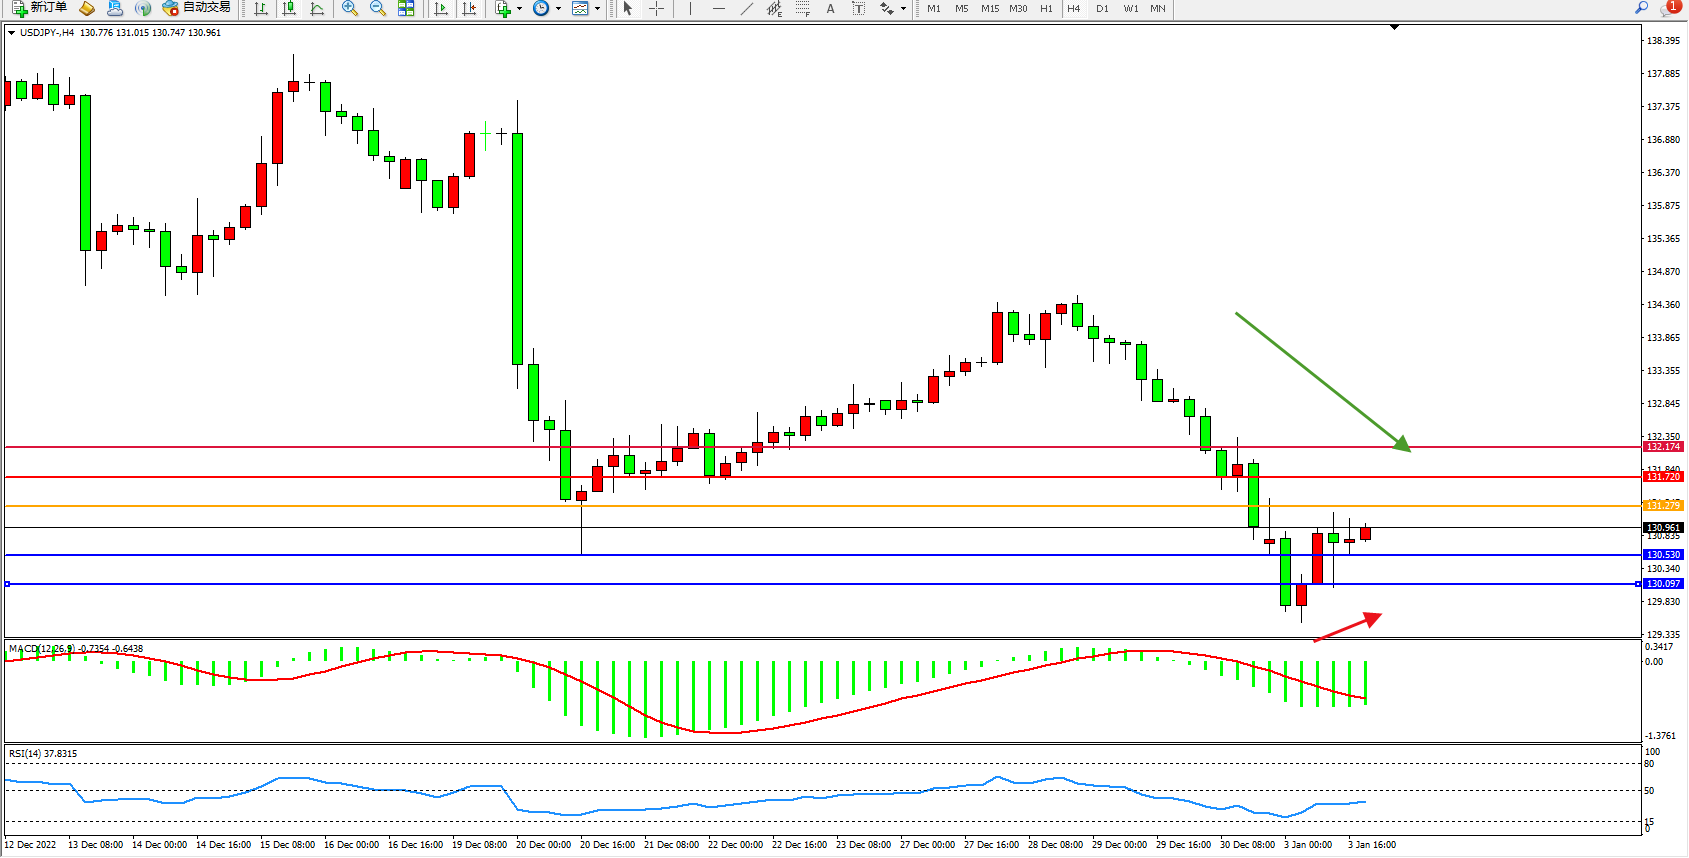The height and width of the screenshot is (858, 1689).
Task: Click the zoom out magnifier icon
Action: [378, 8]
